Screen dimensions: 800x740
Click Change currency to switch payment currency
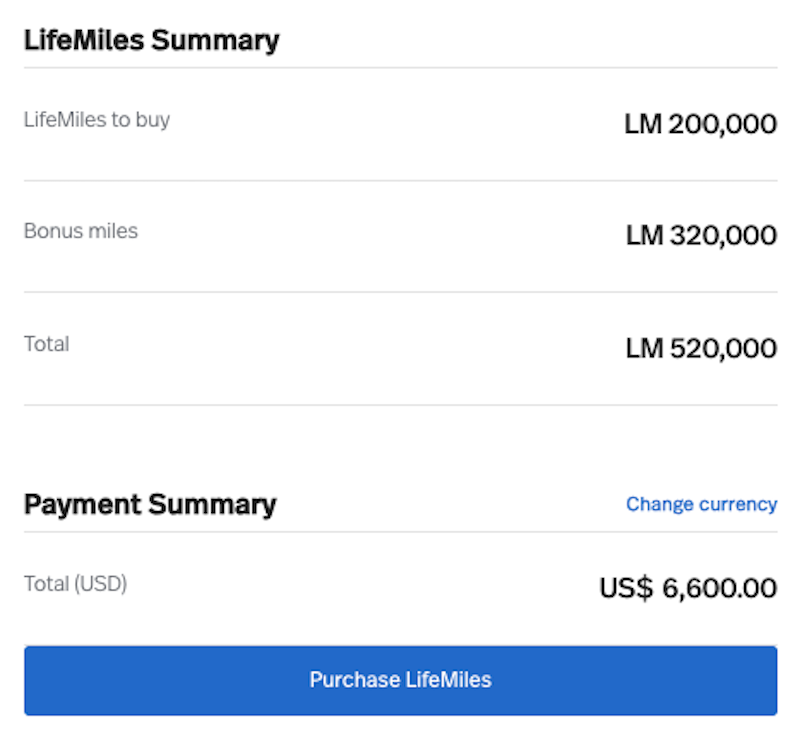701,504
